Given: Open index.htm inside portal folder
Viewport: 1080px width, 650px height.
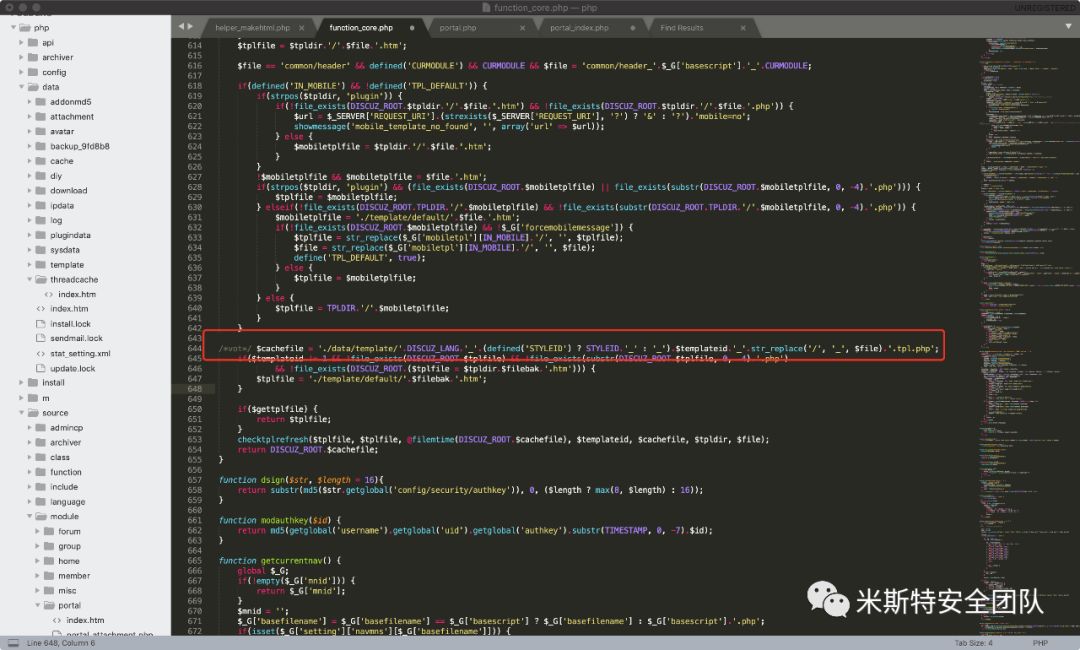Looking at the screenshot, I should 85,620.
